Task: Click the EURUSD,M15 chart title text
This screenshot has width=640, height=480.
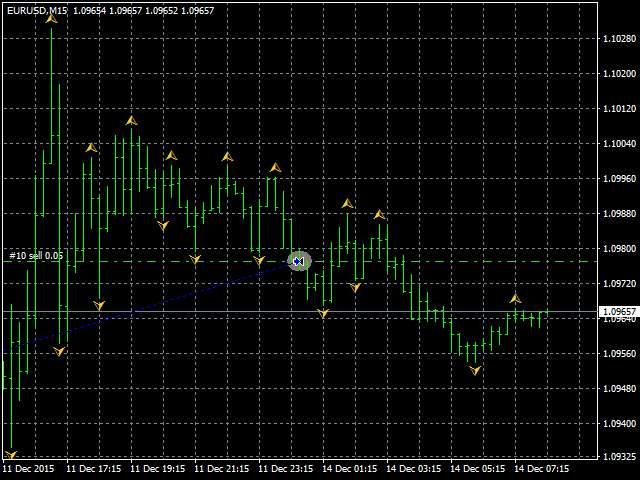Action: point(35,9)
